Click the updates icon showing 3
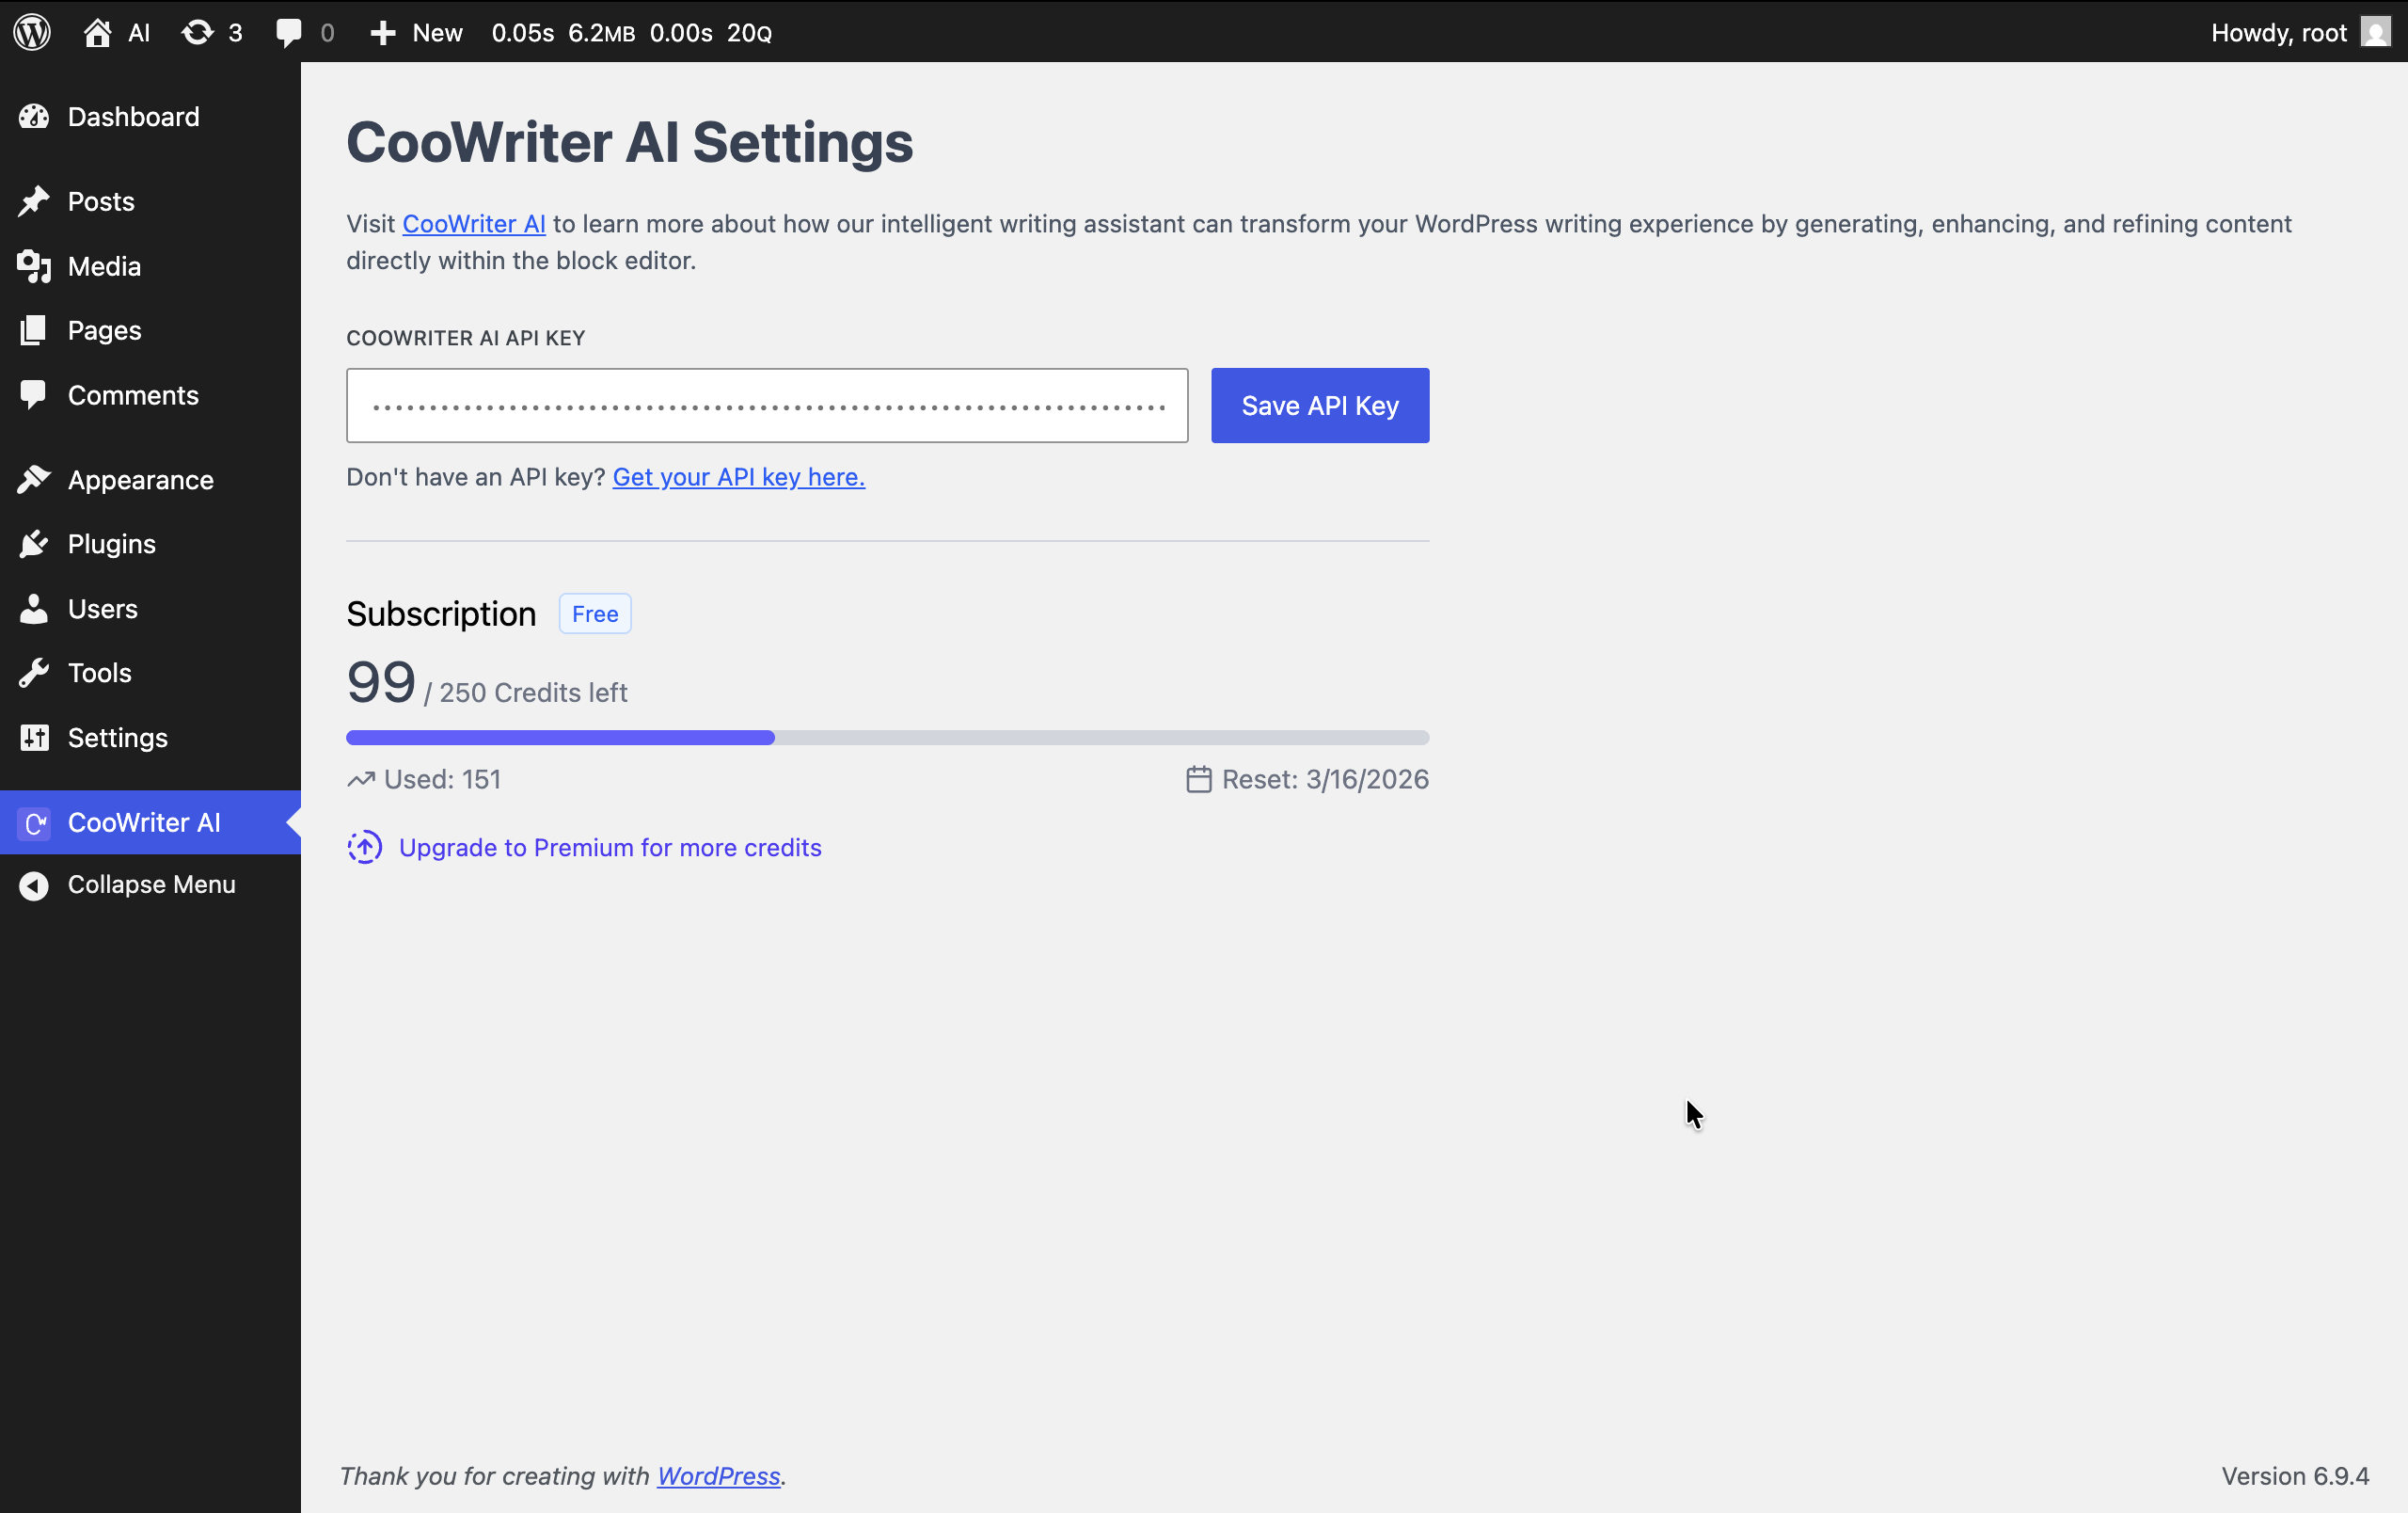The height and width of the screenshot is (1513, 2408). [196, 32]
